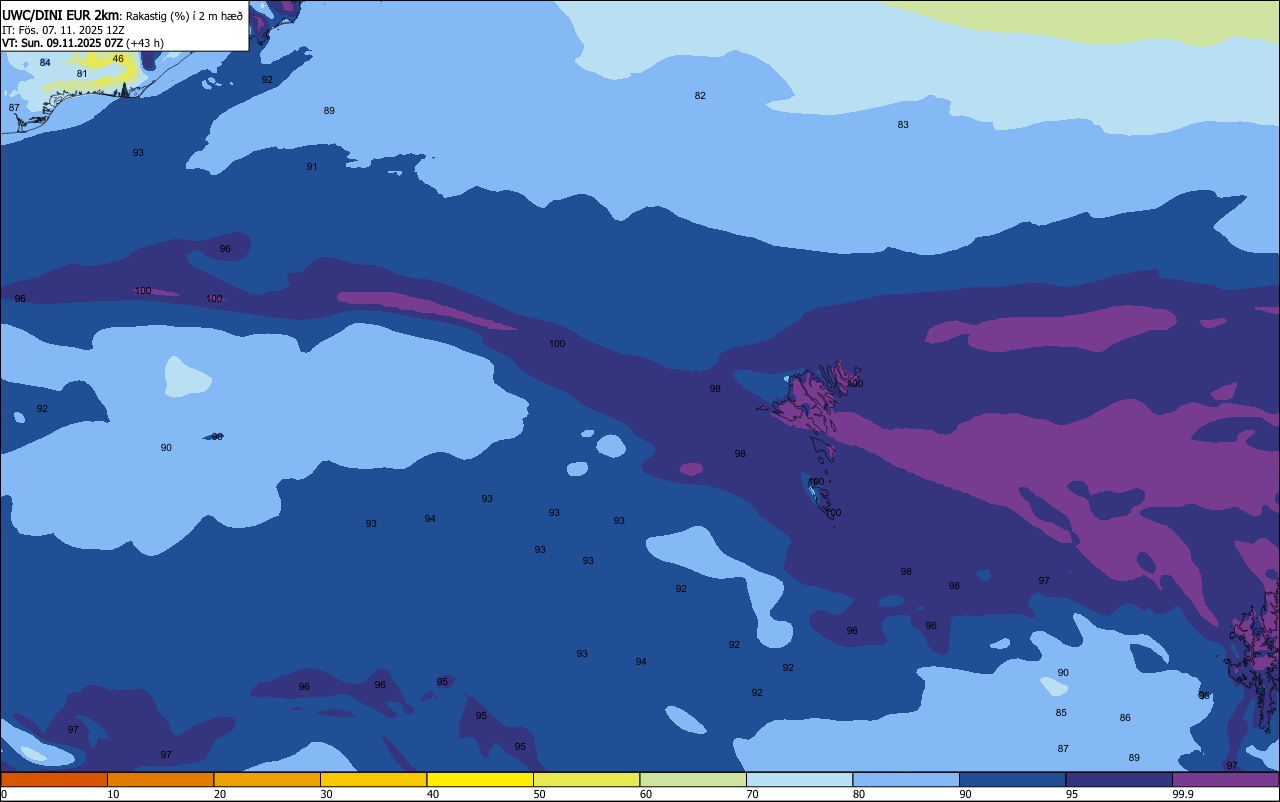Click the 'UWC/DINI EUR 2km' title text
The width and height of the screenshot is (1280, 802).
pyautogui.click(x=60, y=15)
